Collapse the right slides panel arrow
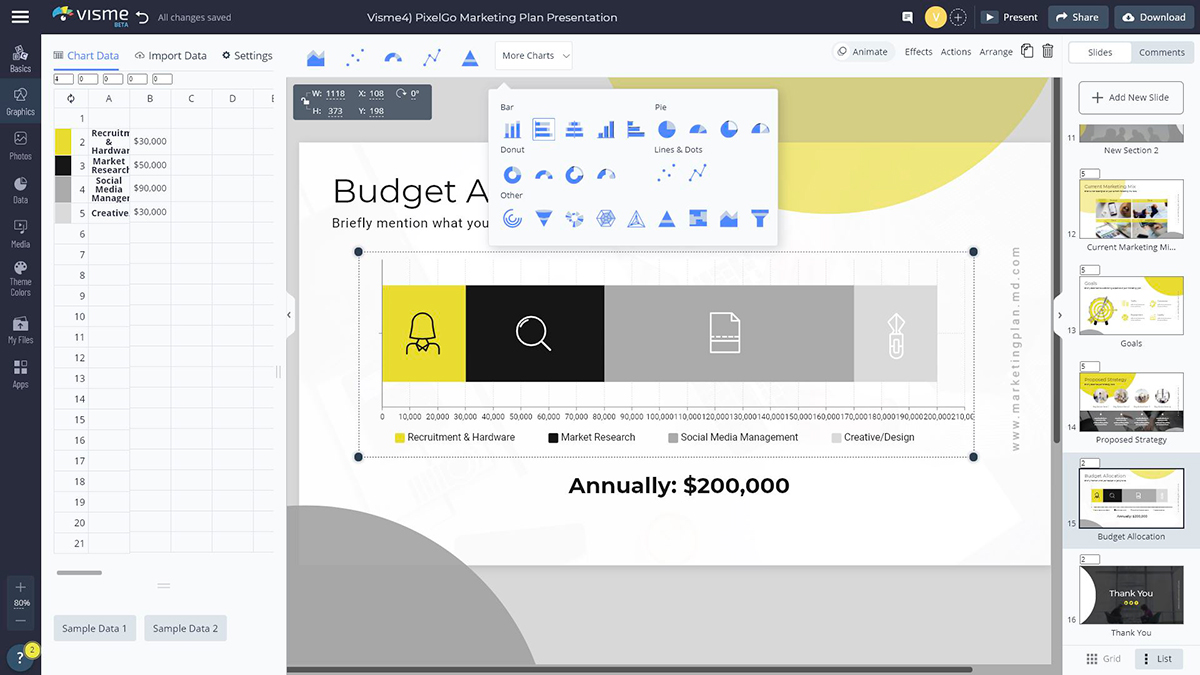This screenshot has height=675, width=1200. [x=1059, y=315]
